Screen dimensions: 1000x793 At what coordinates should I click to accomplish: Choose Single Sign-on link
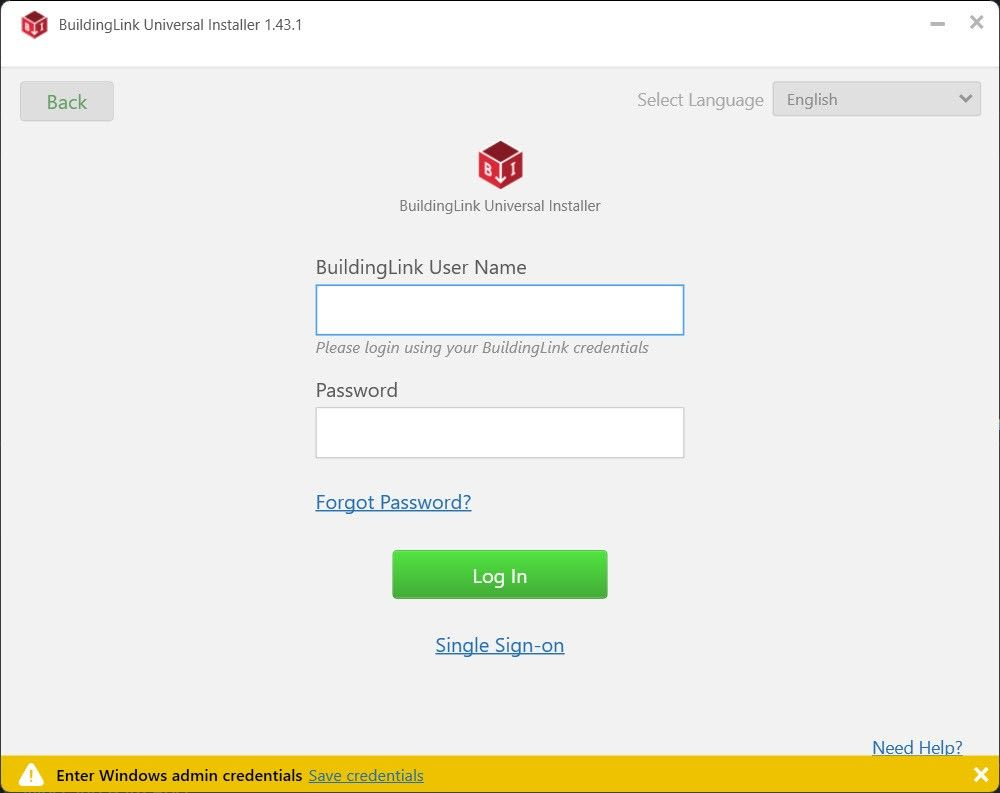[x=500, y=645]
